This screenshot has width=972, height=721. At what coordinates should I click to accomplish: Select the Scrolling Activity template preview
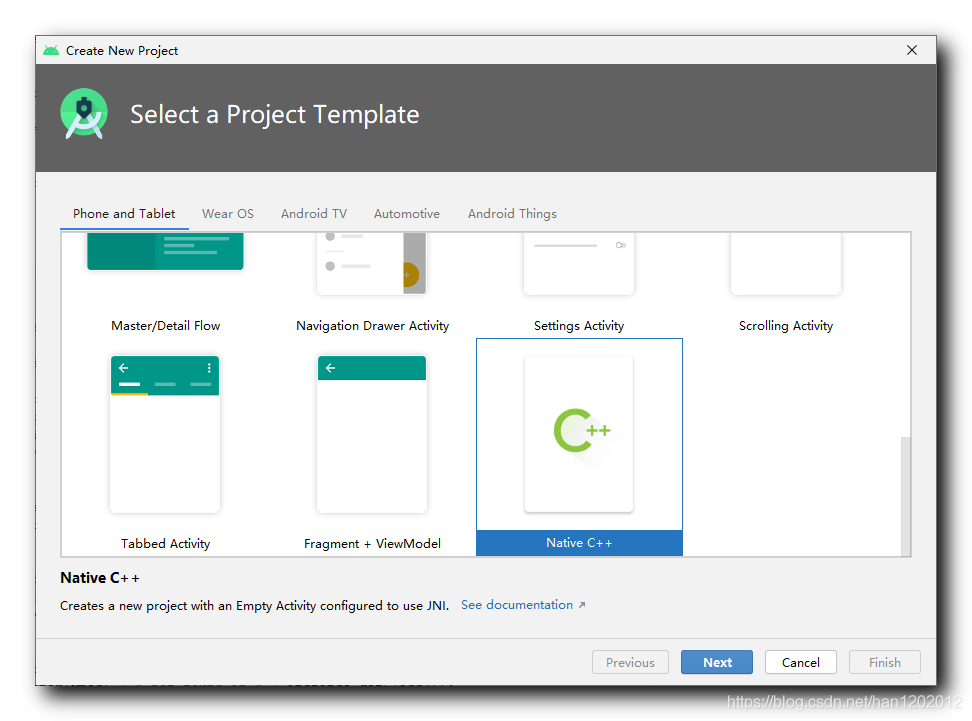pyautogui.click(x=785, y=263)
